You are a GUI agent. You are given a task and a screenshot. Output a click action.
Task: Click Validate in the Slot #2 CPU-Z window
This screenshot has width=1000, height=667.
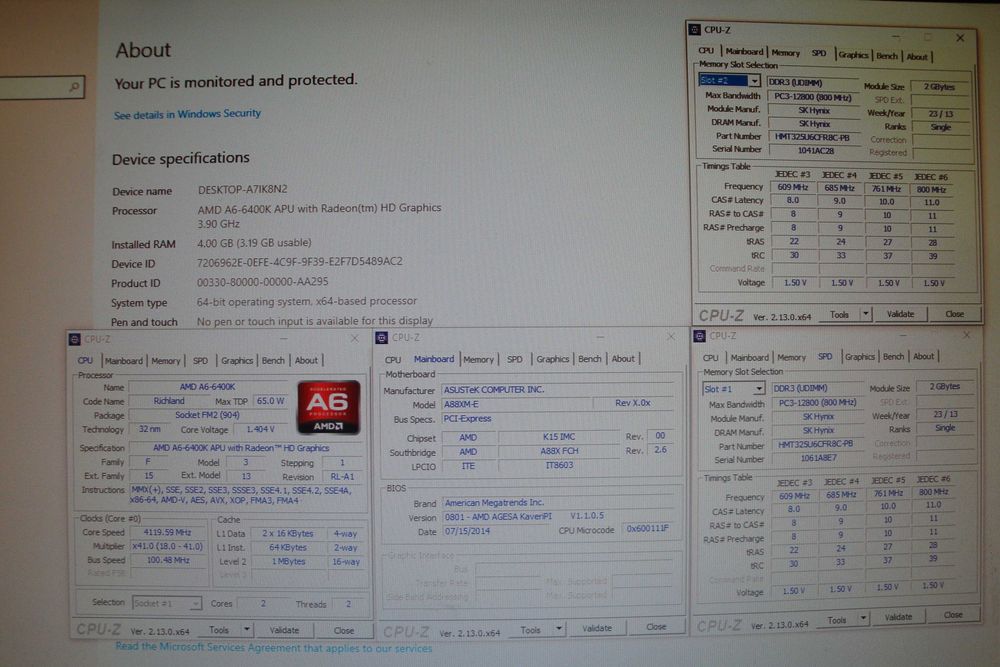pos(900,314)
